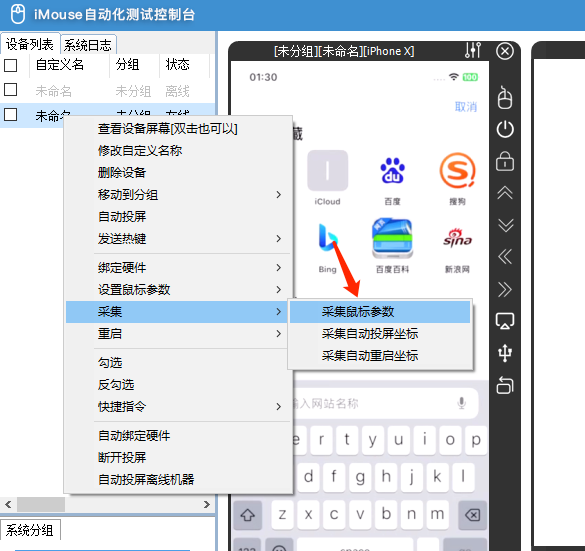The width and height of the screenshot is (585, 551).
Task: Switch to the 系统日志 tab
Action: (88, 45)
